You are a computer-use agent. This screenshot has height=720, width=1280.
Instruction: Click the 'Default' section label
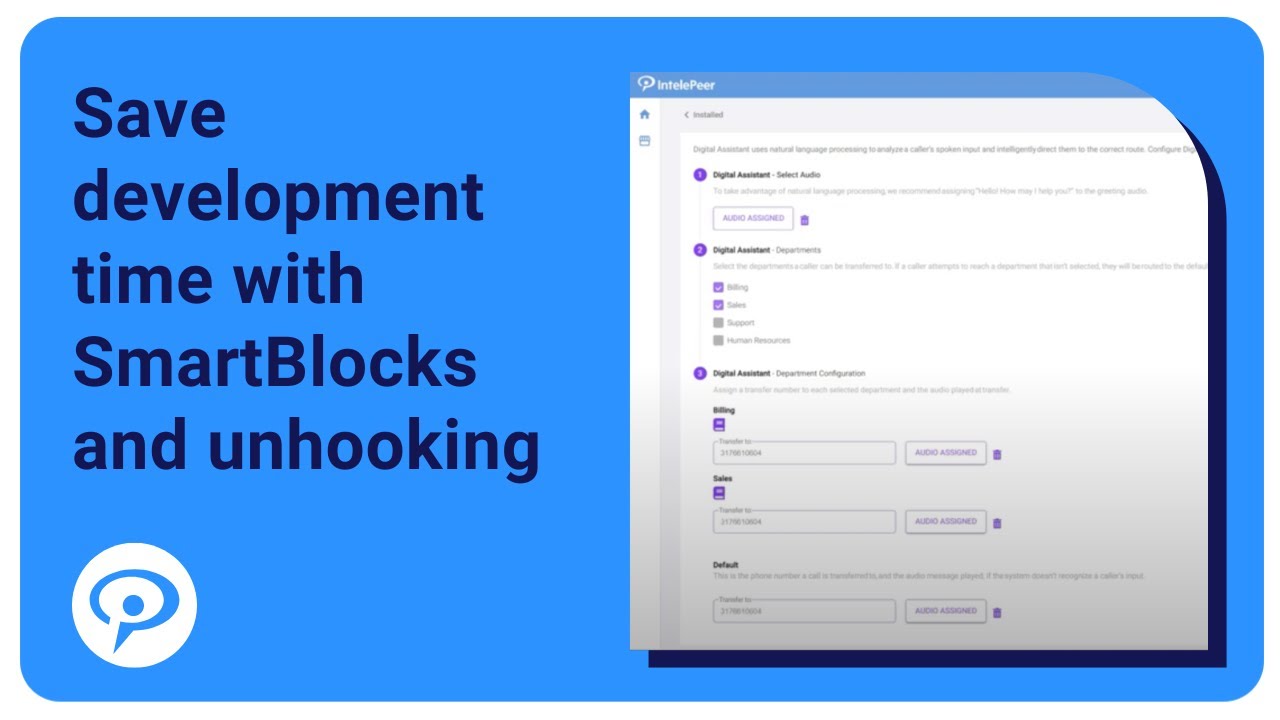point(726,565)
